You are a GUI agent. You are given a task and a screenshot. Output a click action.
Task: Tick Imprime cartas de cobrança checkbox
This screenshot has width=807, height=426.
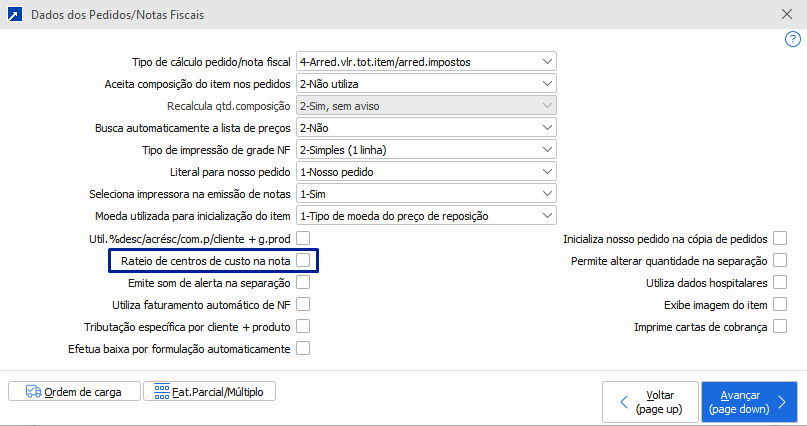pyautogui.click(x=780, y=327)
